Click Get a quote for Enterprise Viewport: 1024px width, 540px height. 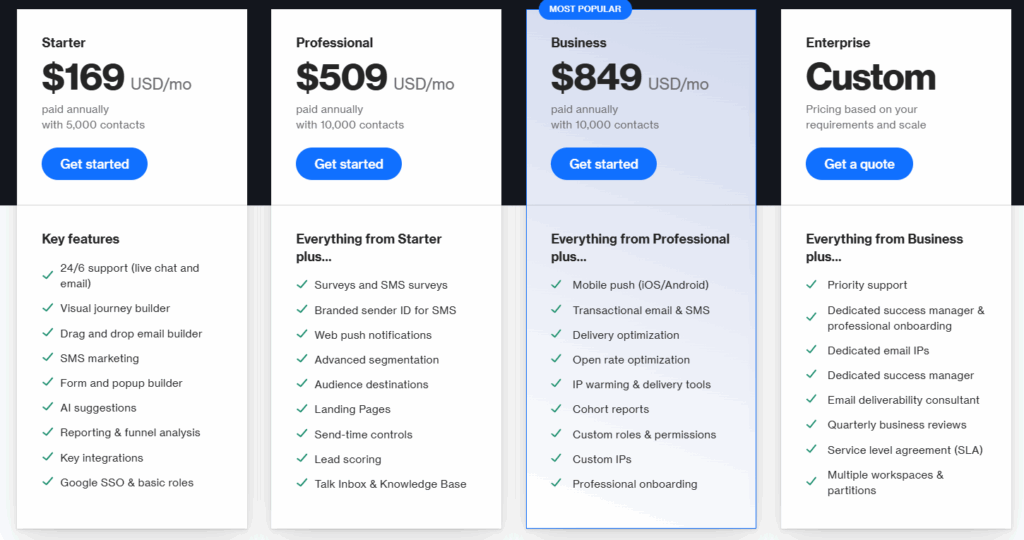[859, 164]
